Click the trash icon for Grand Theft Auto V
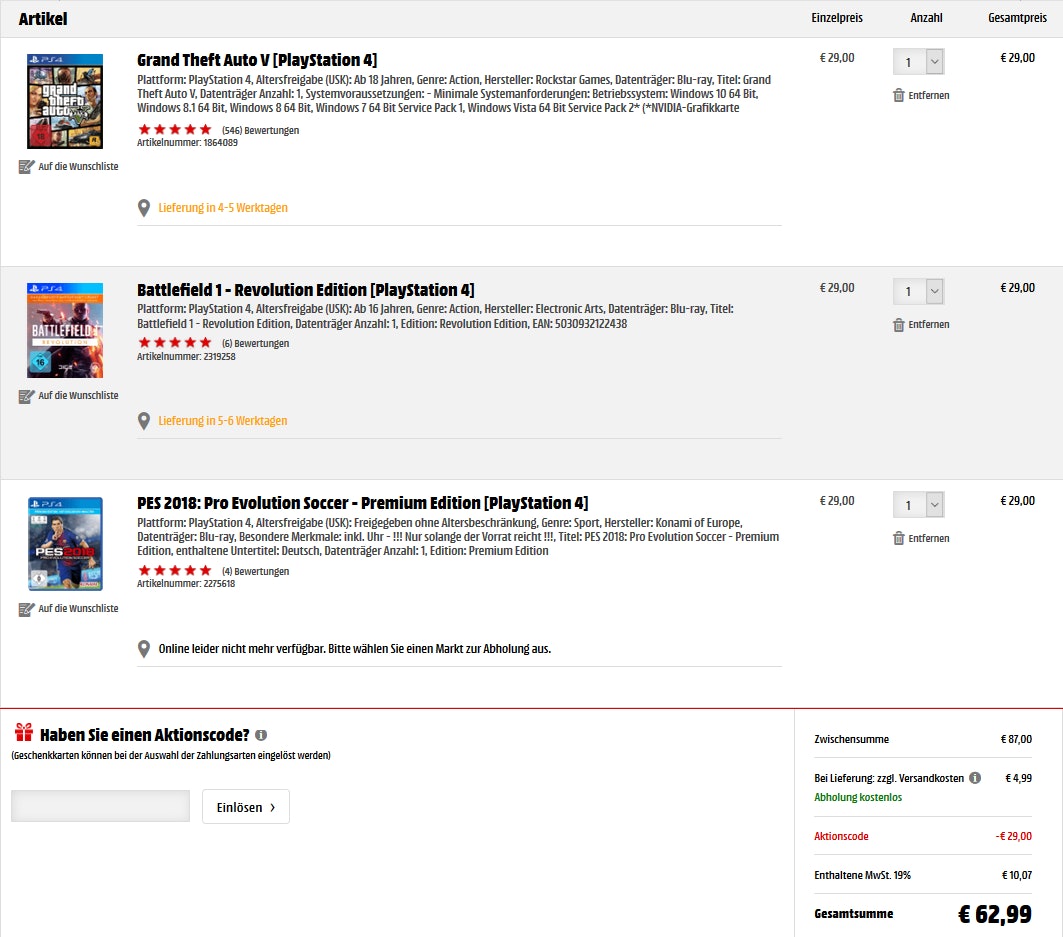Screen dimensions: 1063x937 898,95
